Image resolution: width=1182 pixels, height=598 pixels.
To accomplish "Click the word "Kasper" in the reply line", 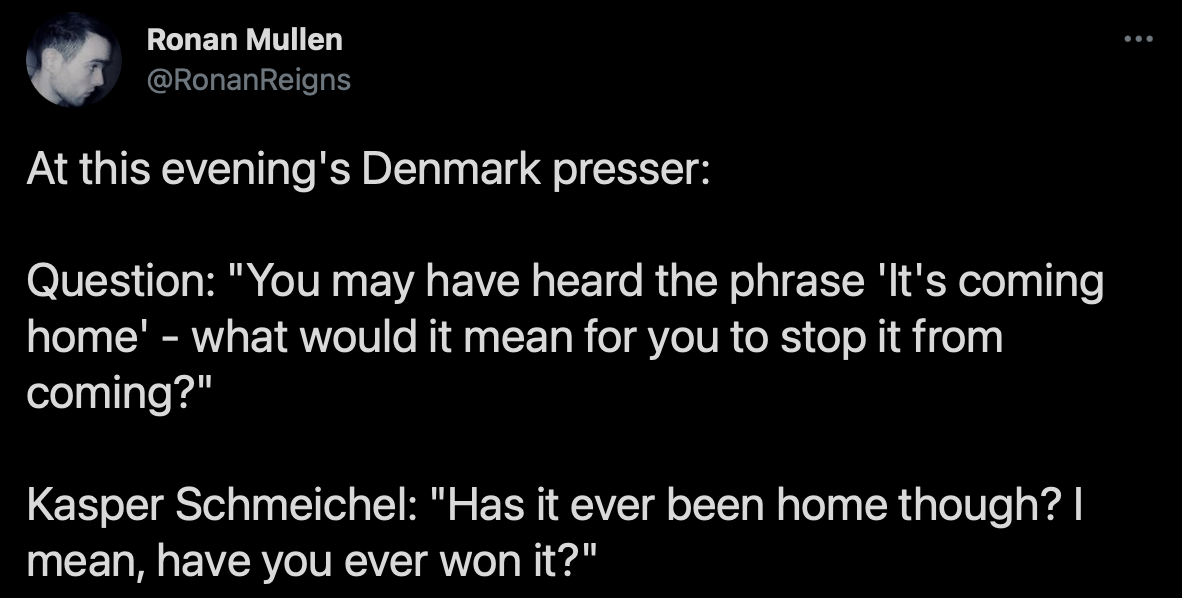I will 96,507.
